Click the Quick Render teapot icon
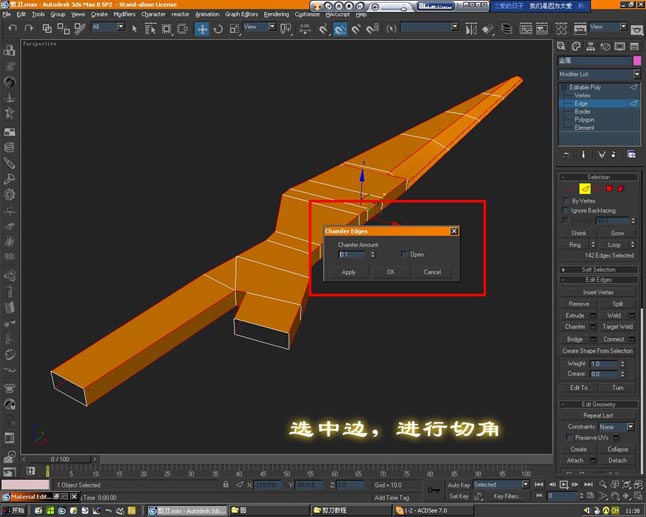Screen dimensions: 646x517 [637, 30]
